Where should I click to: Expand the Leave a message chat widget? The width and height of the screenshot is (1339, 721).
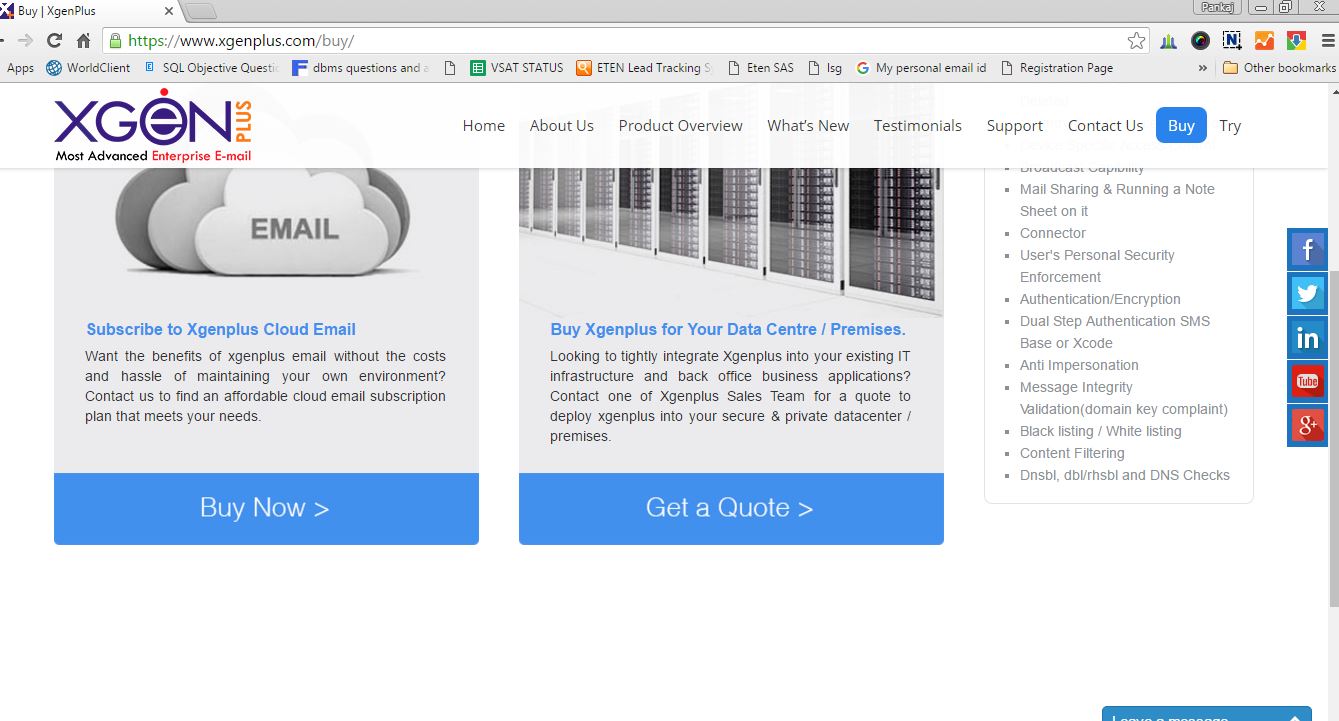click(x=1207, y=714)
